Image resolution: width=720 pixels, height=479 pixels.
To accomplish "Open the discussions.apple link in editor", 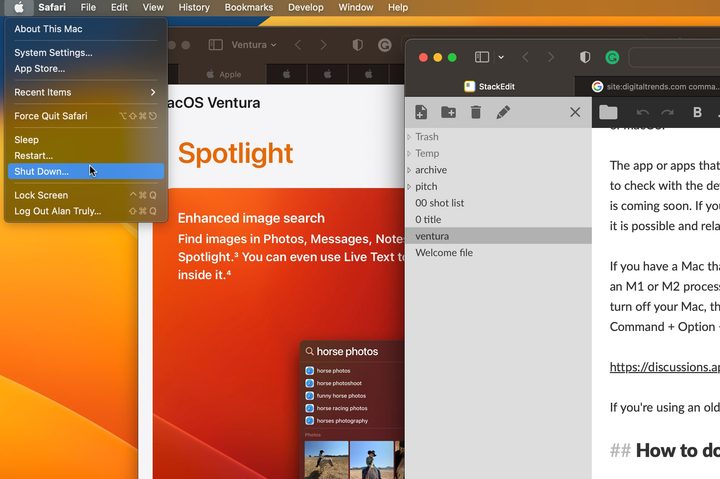I will pos(664,367).
